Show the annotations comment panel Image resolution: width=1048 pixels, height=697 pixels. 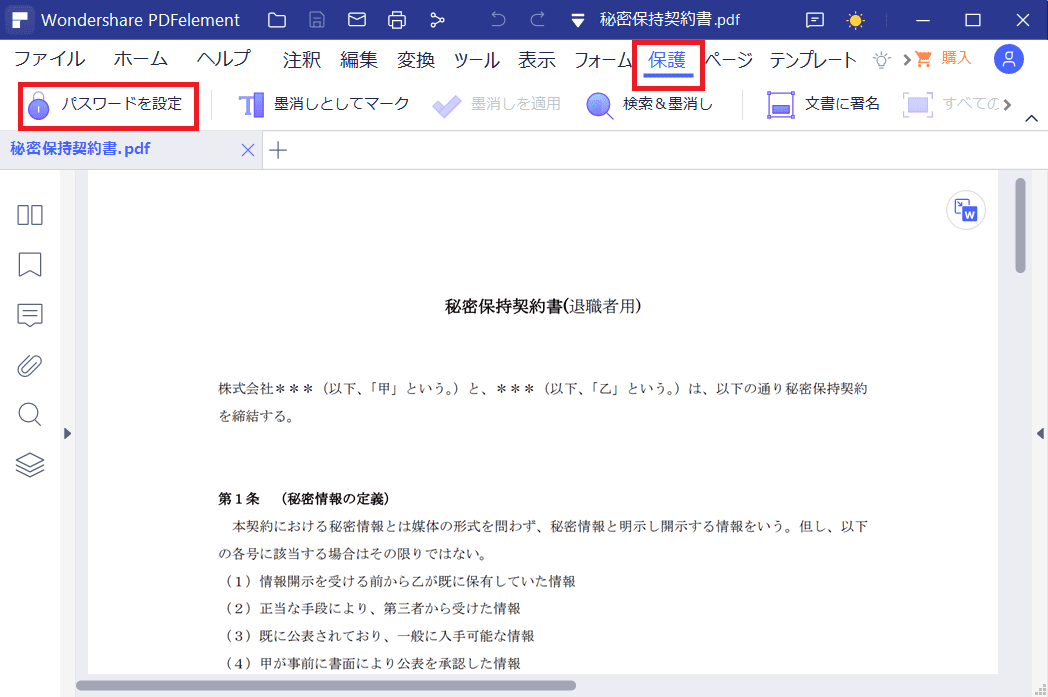pos(30,314)
